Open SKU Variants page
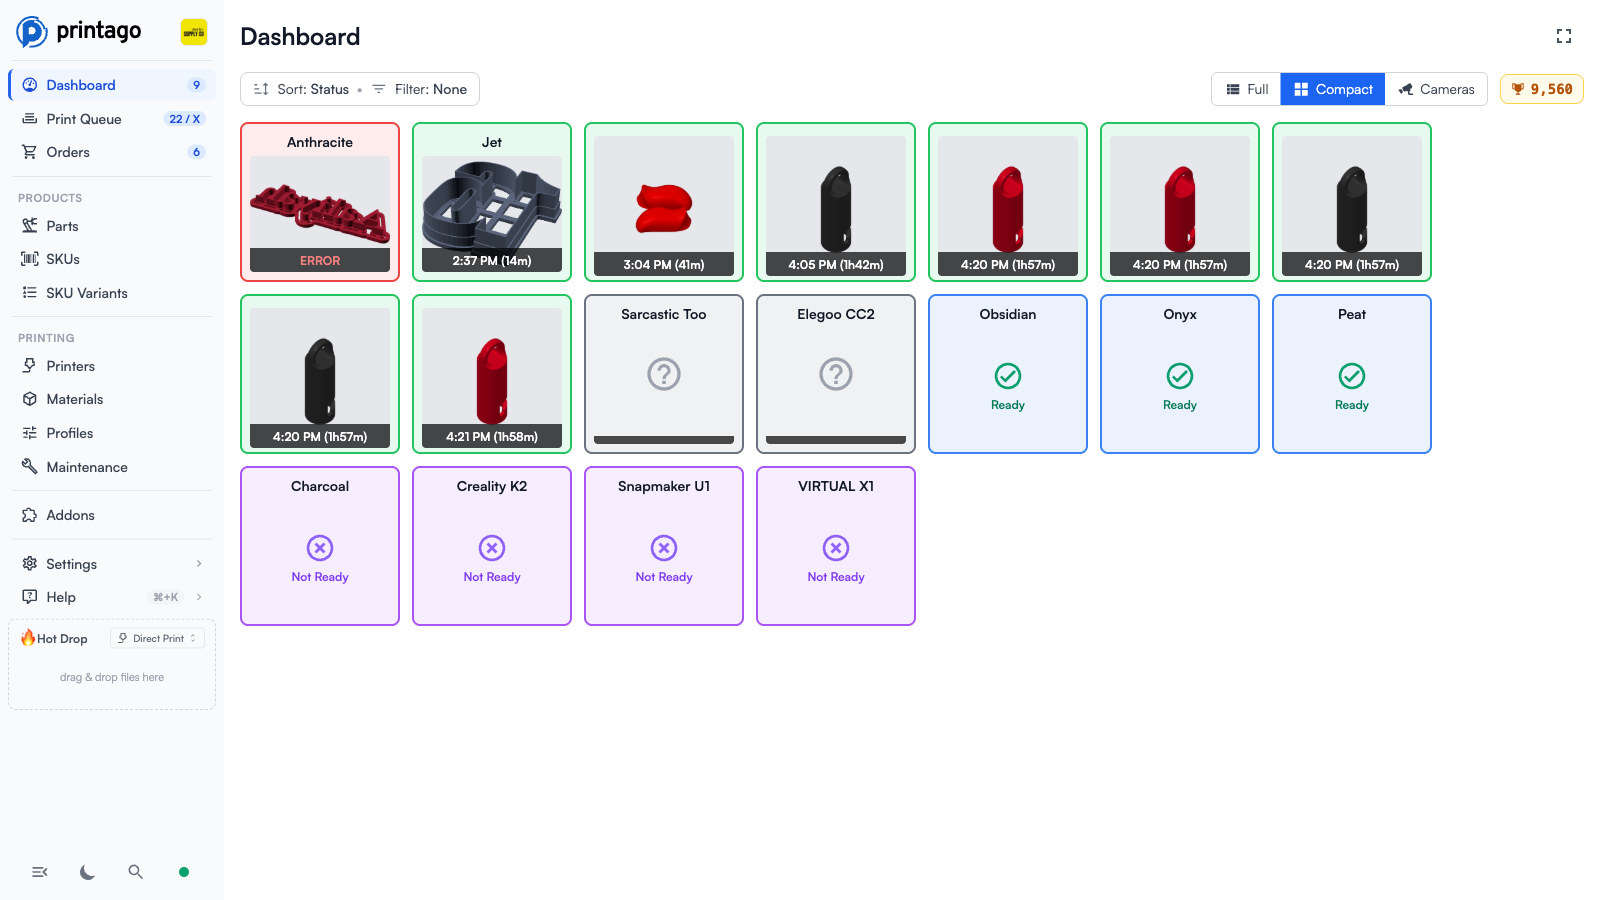The height and width of the screenshot is (900, 1600). point(111,293)
